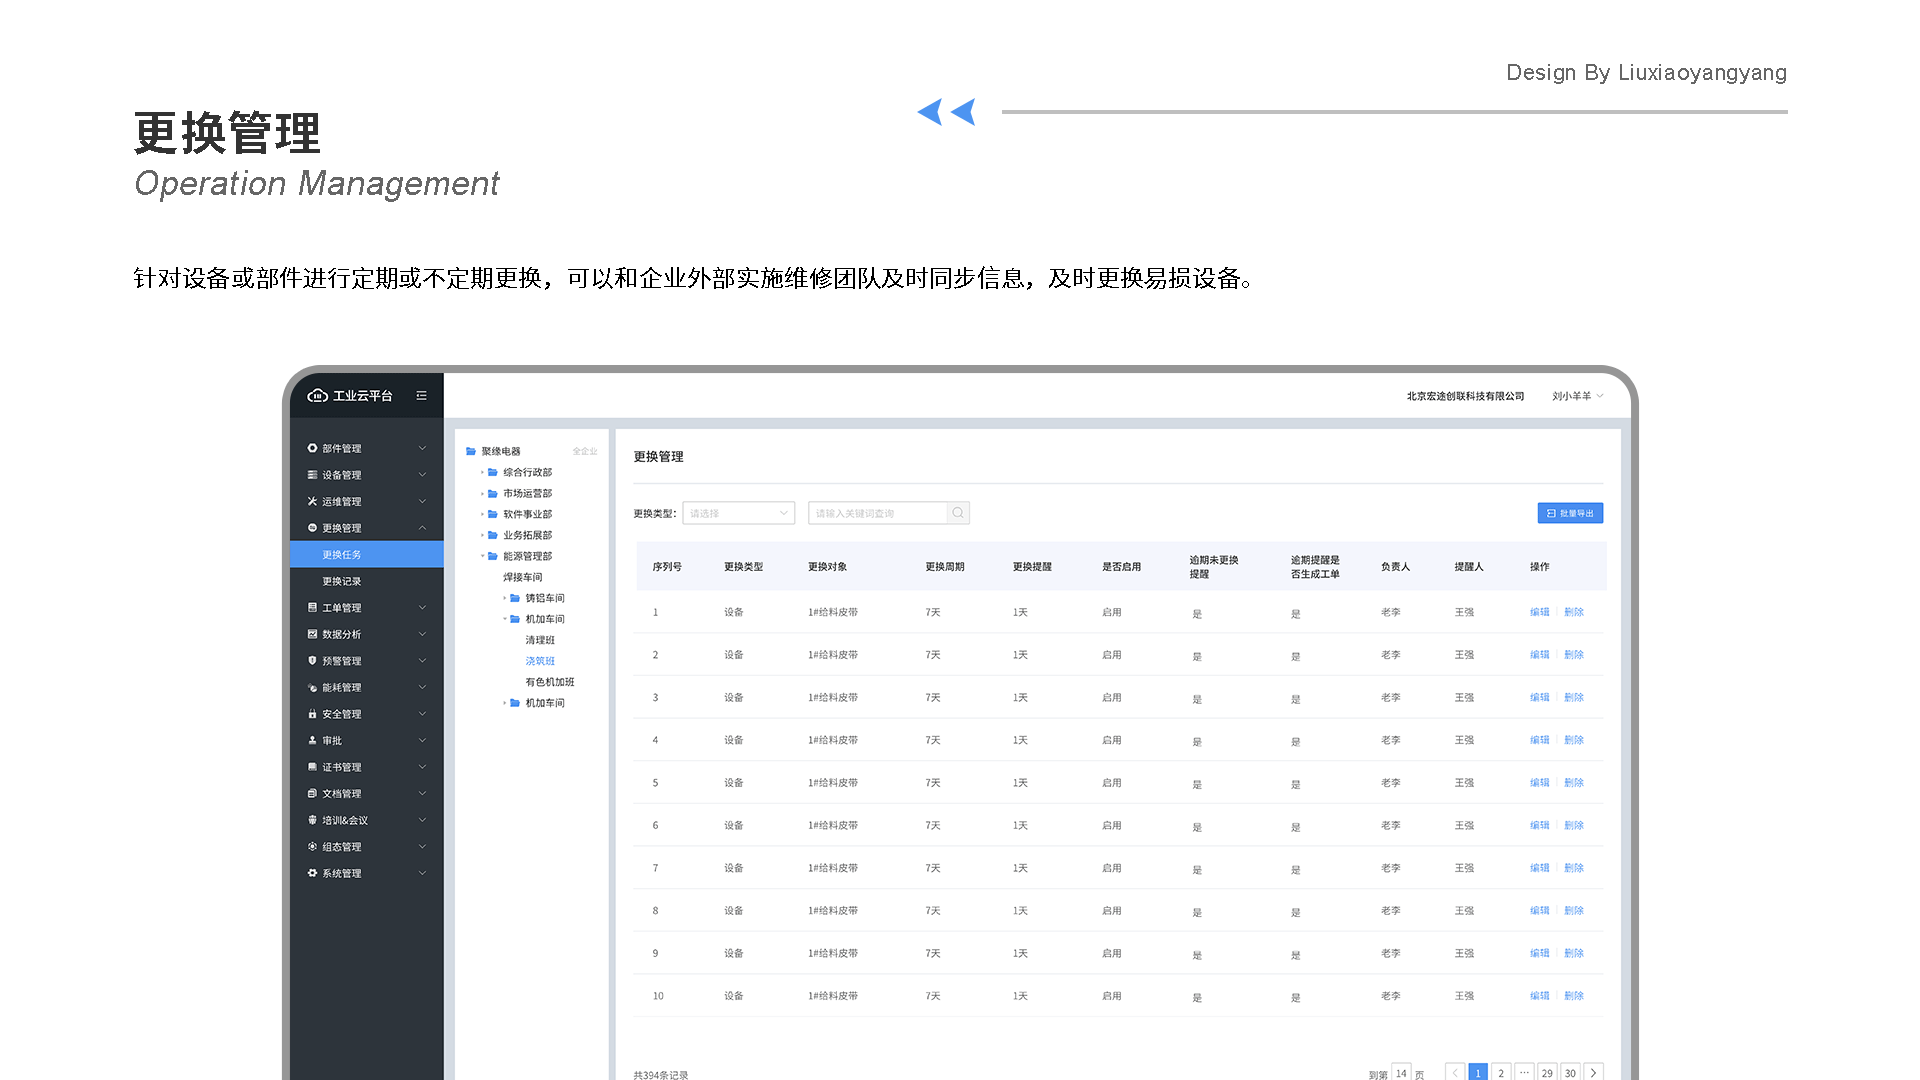Click the jump-to-page input showing 14

(1401, 1073)
